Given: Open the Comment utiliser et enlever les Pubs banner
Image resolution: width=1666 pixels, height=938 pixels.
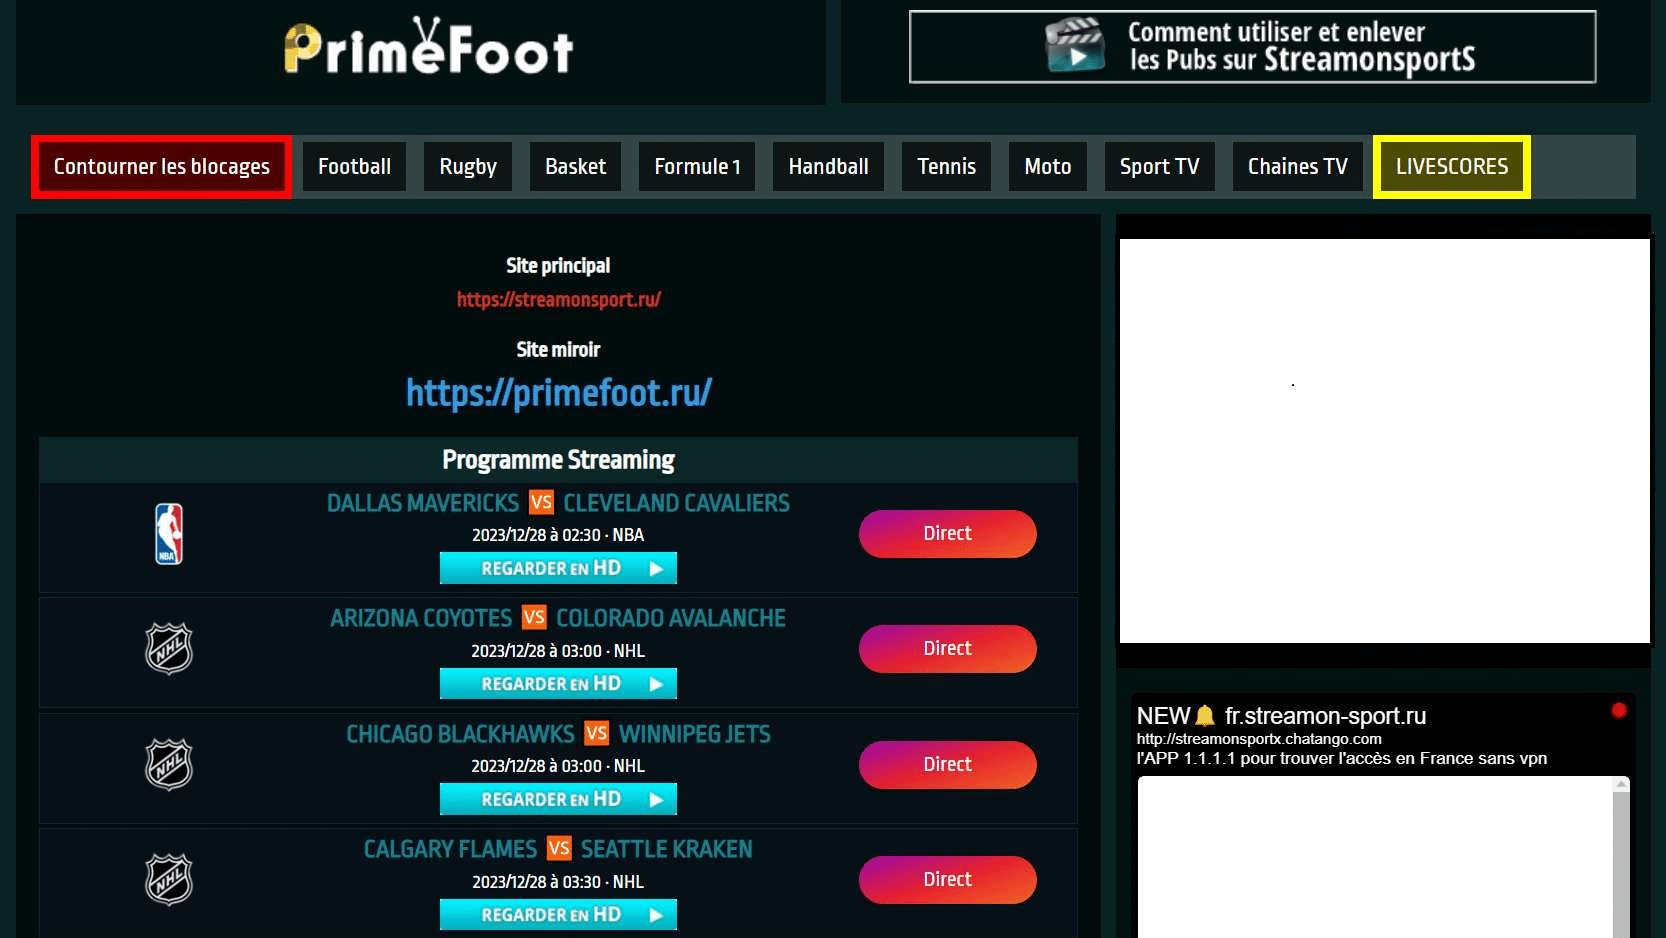Looking at the screenshot, I should click(x=1252, y=47).
